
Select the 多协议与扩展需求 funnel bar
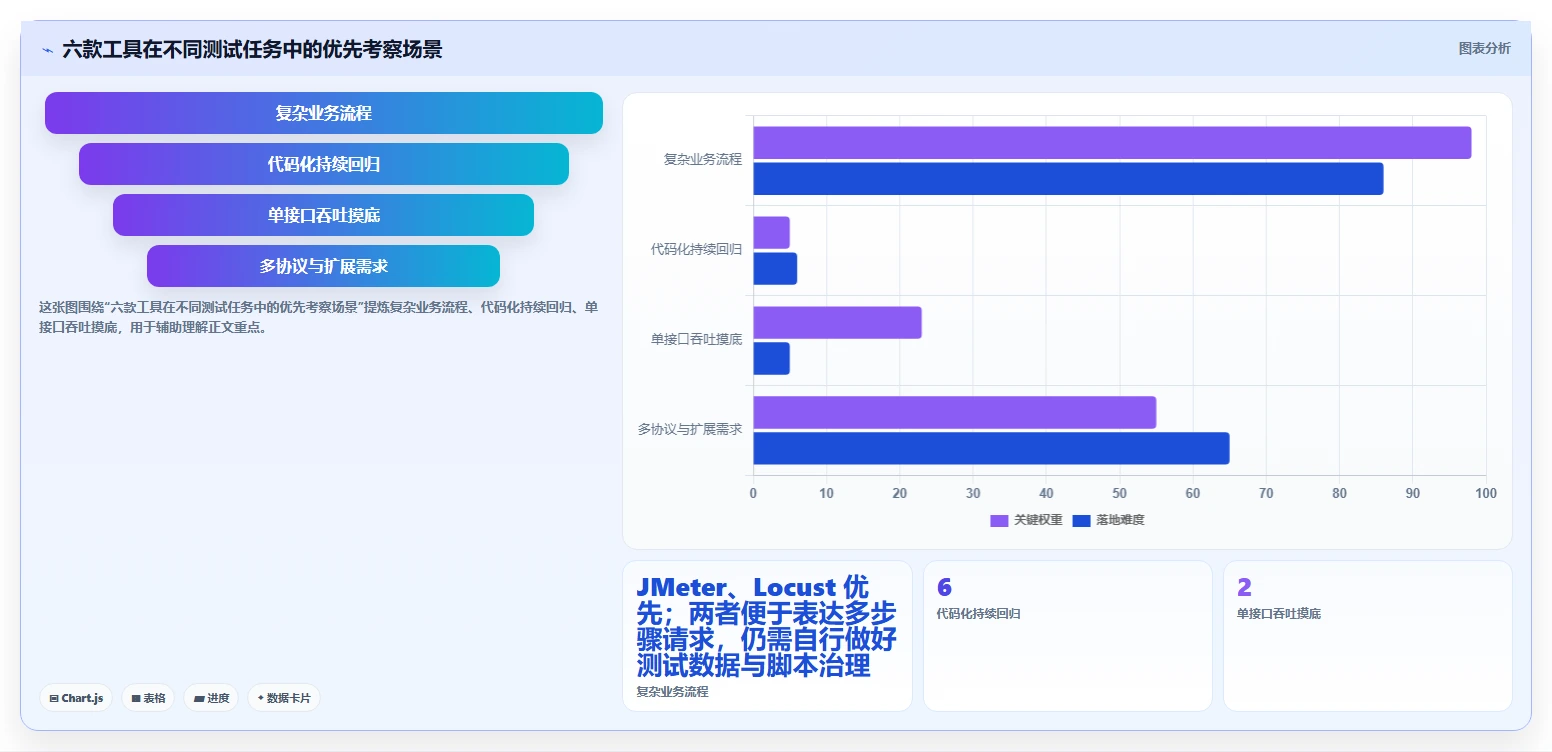pos(324,266)
